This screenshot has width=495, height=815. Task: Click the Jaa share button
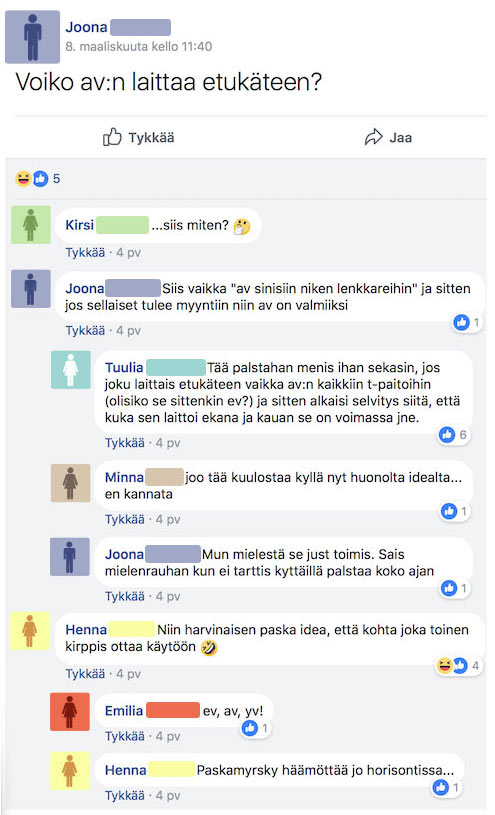(388, 137)
